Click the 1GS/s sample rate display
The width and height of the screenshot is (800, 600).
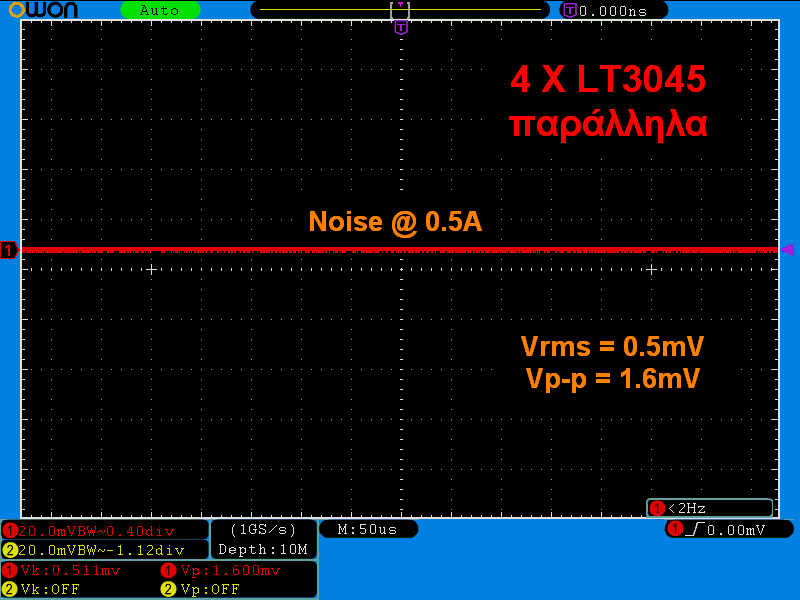coord(263,529)
